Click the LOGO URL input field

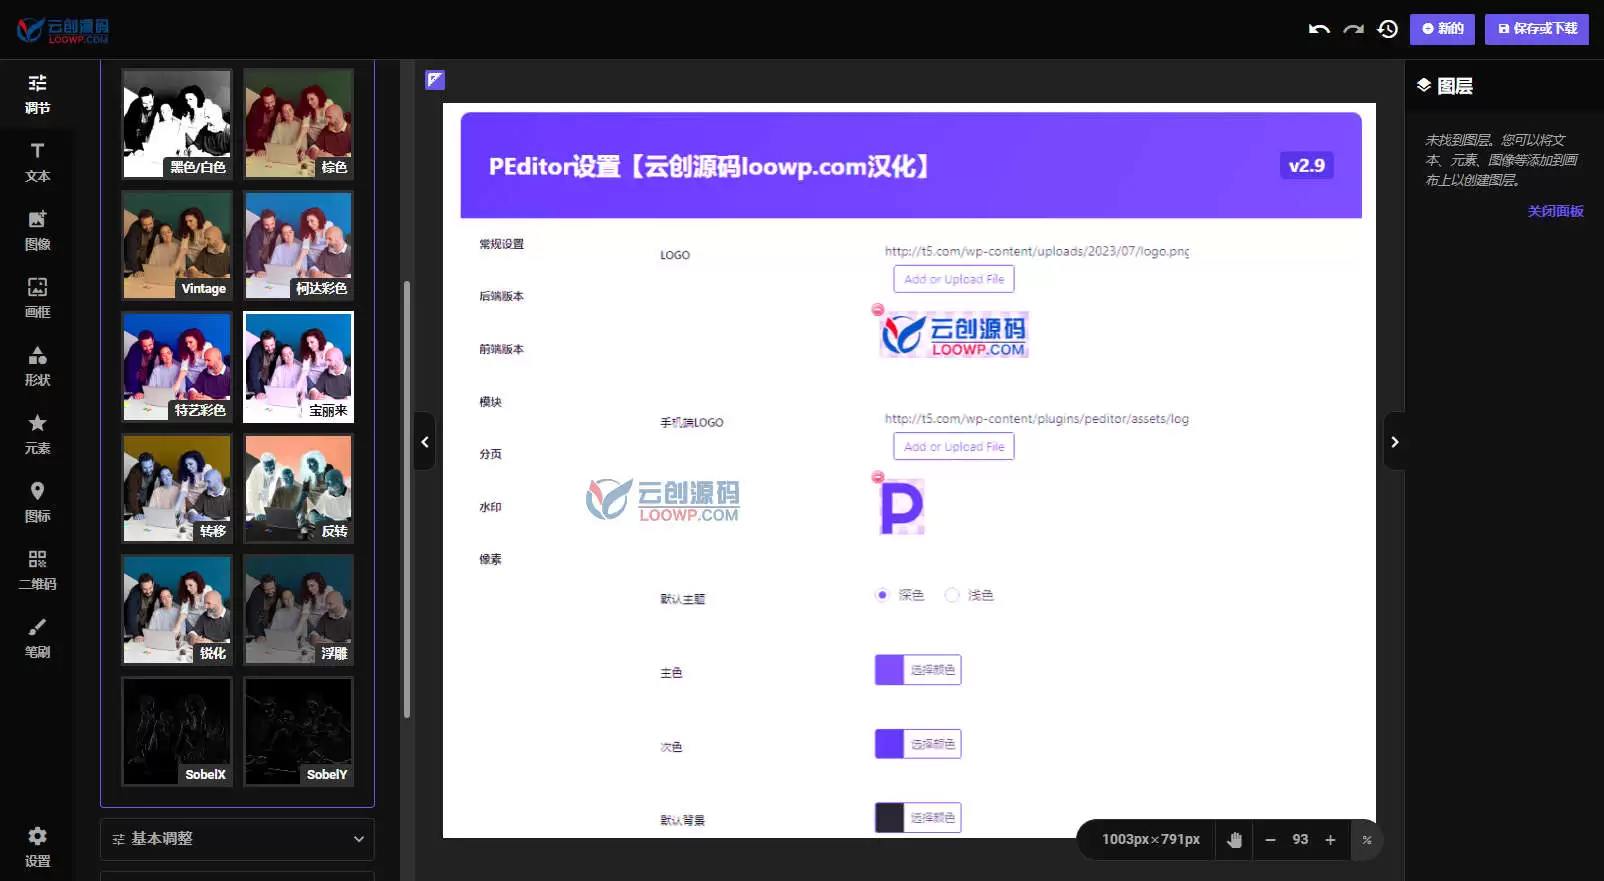click(x=1037, y=251)
